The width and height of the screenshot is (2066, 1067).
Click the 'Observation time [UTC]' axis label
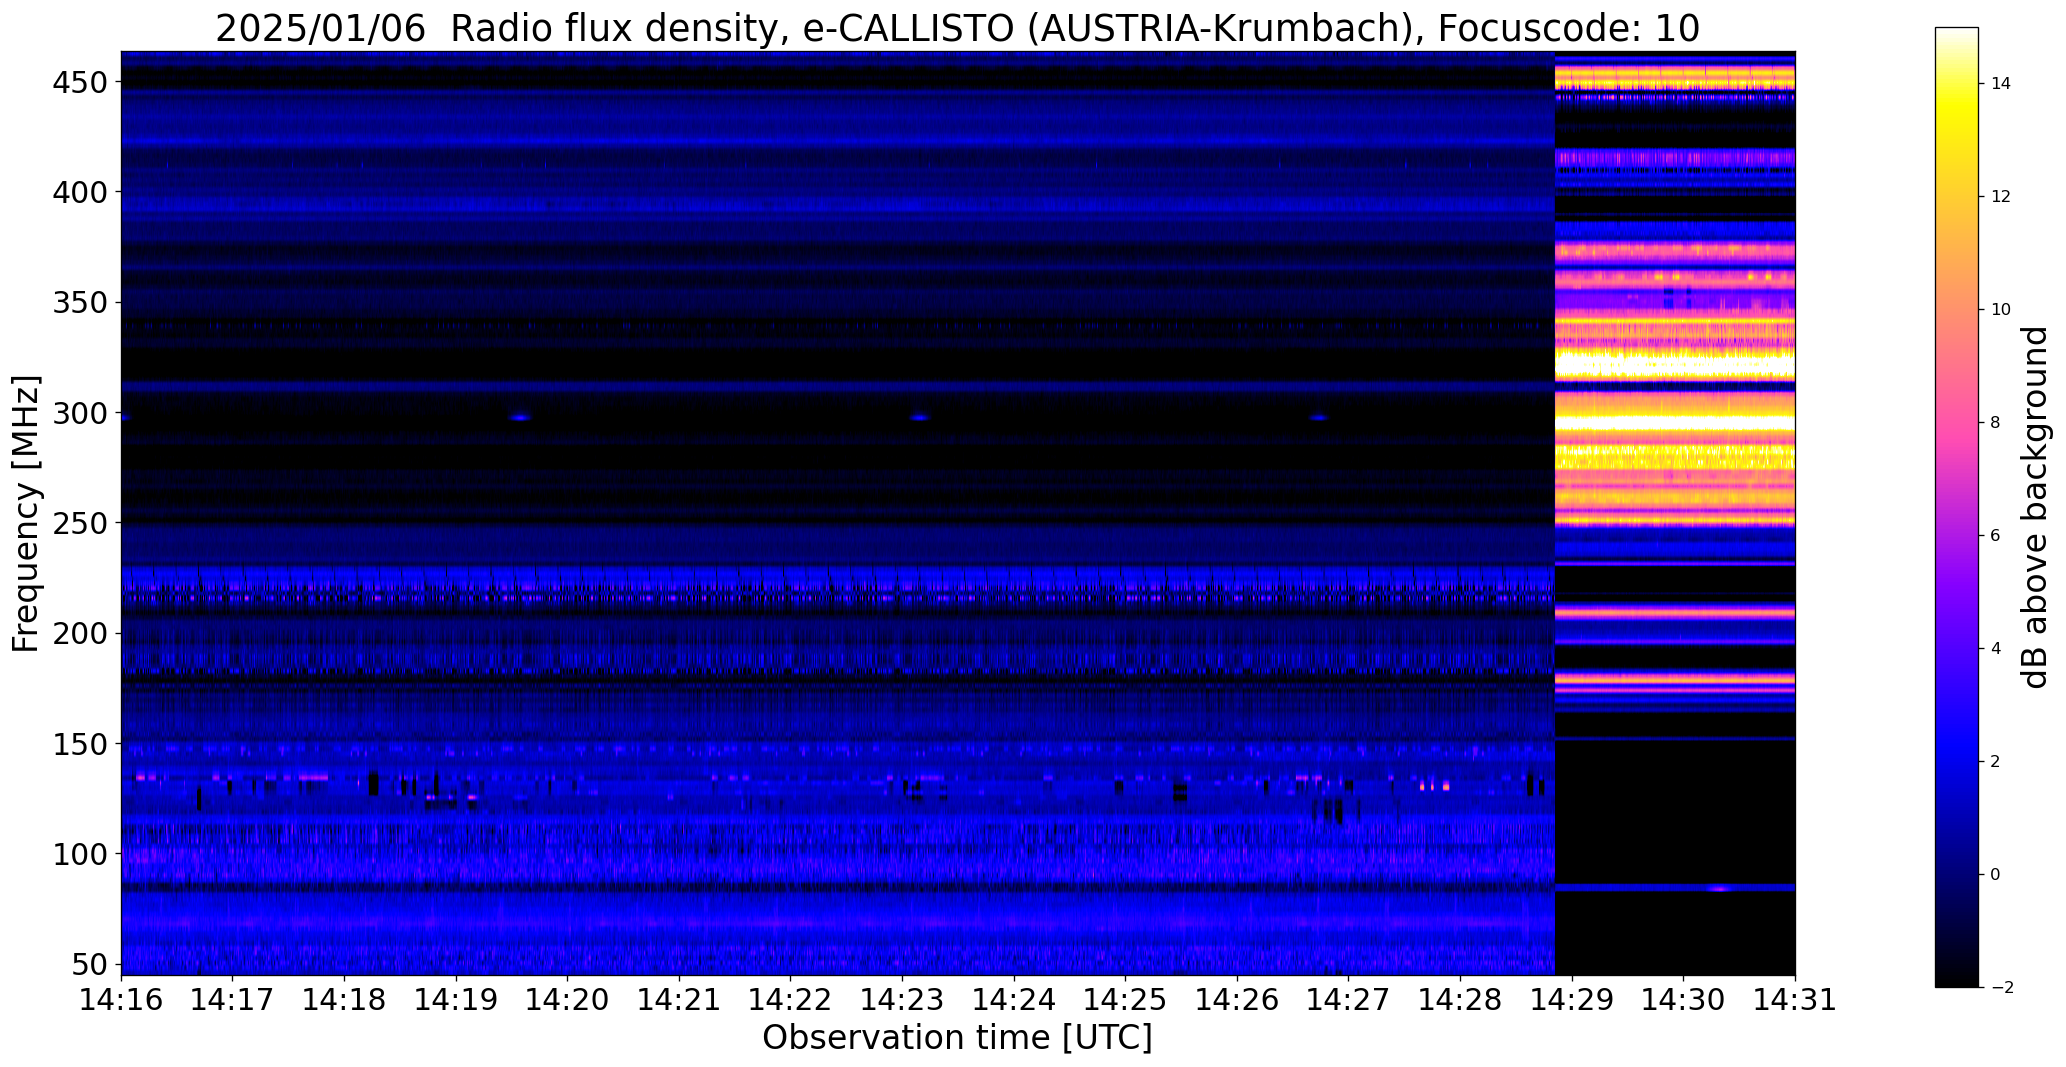pos(957,1038)
